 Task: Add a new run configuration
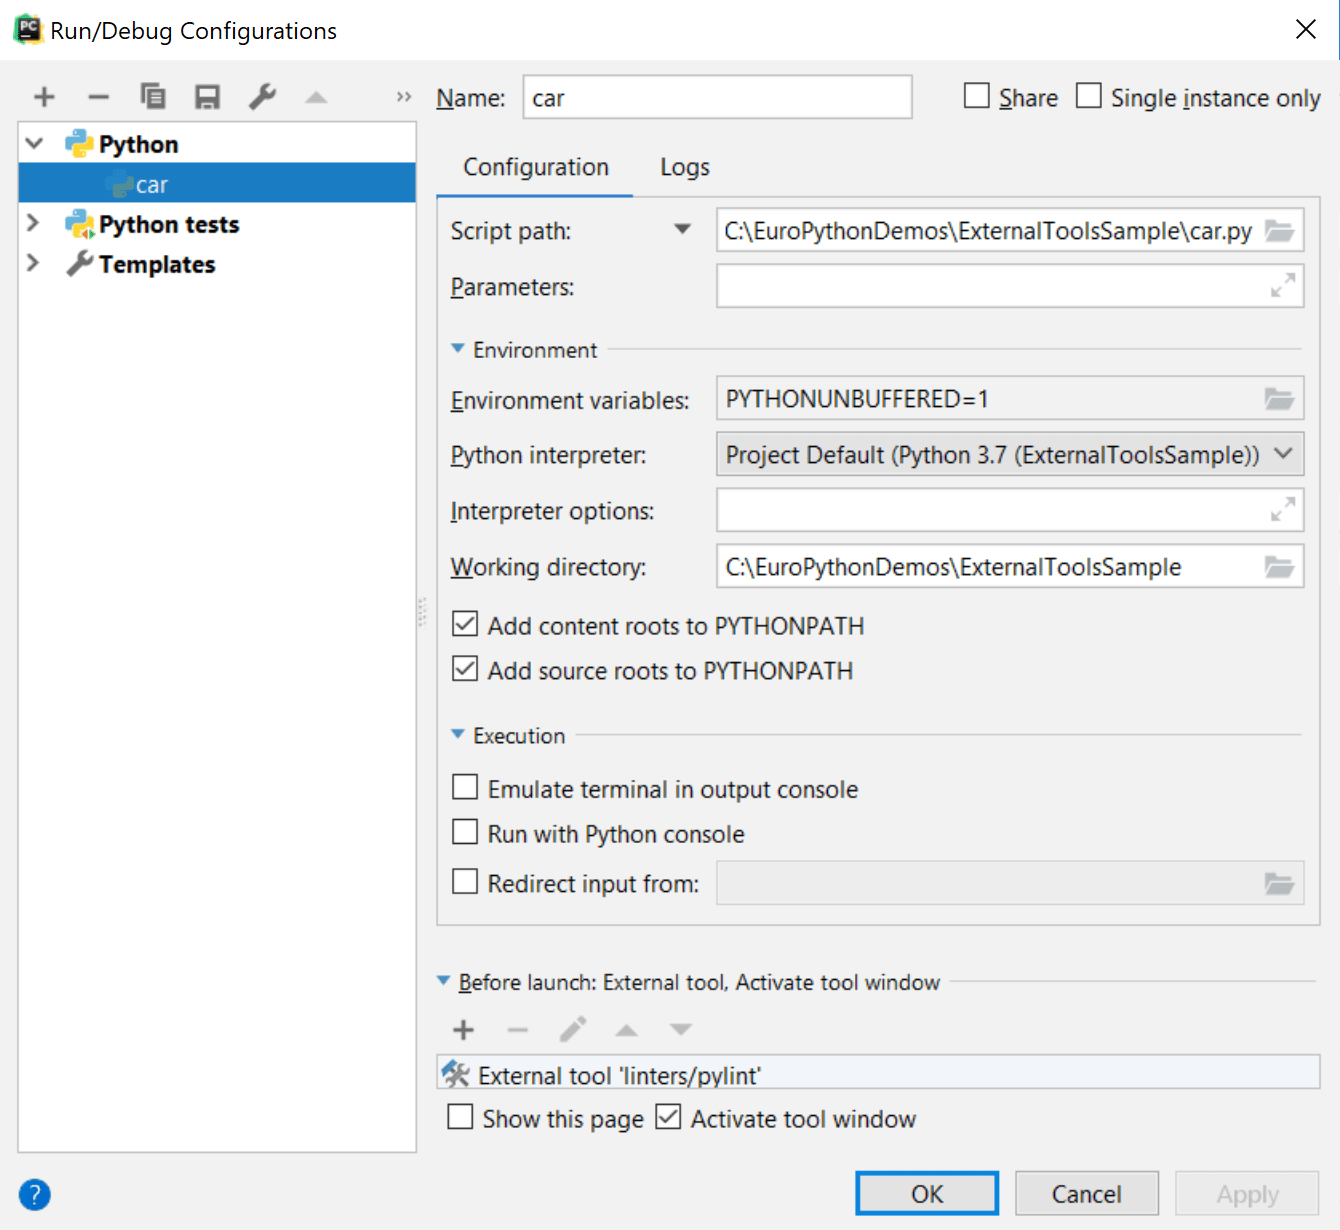[43, 96]
